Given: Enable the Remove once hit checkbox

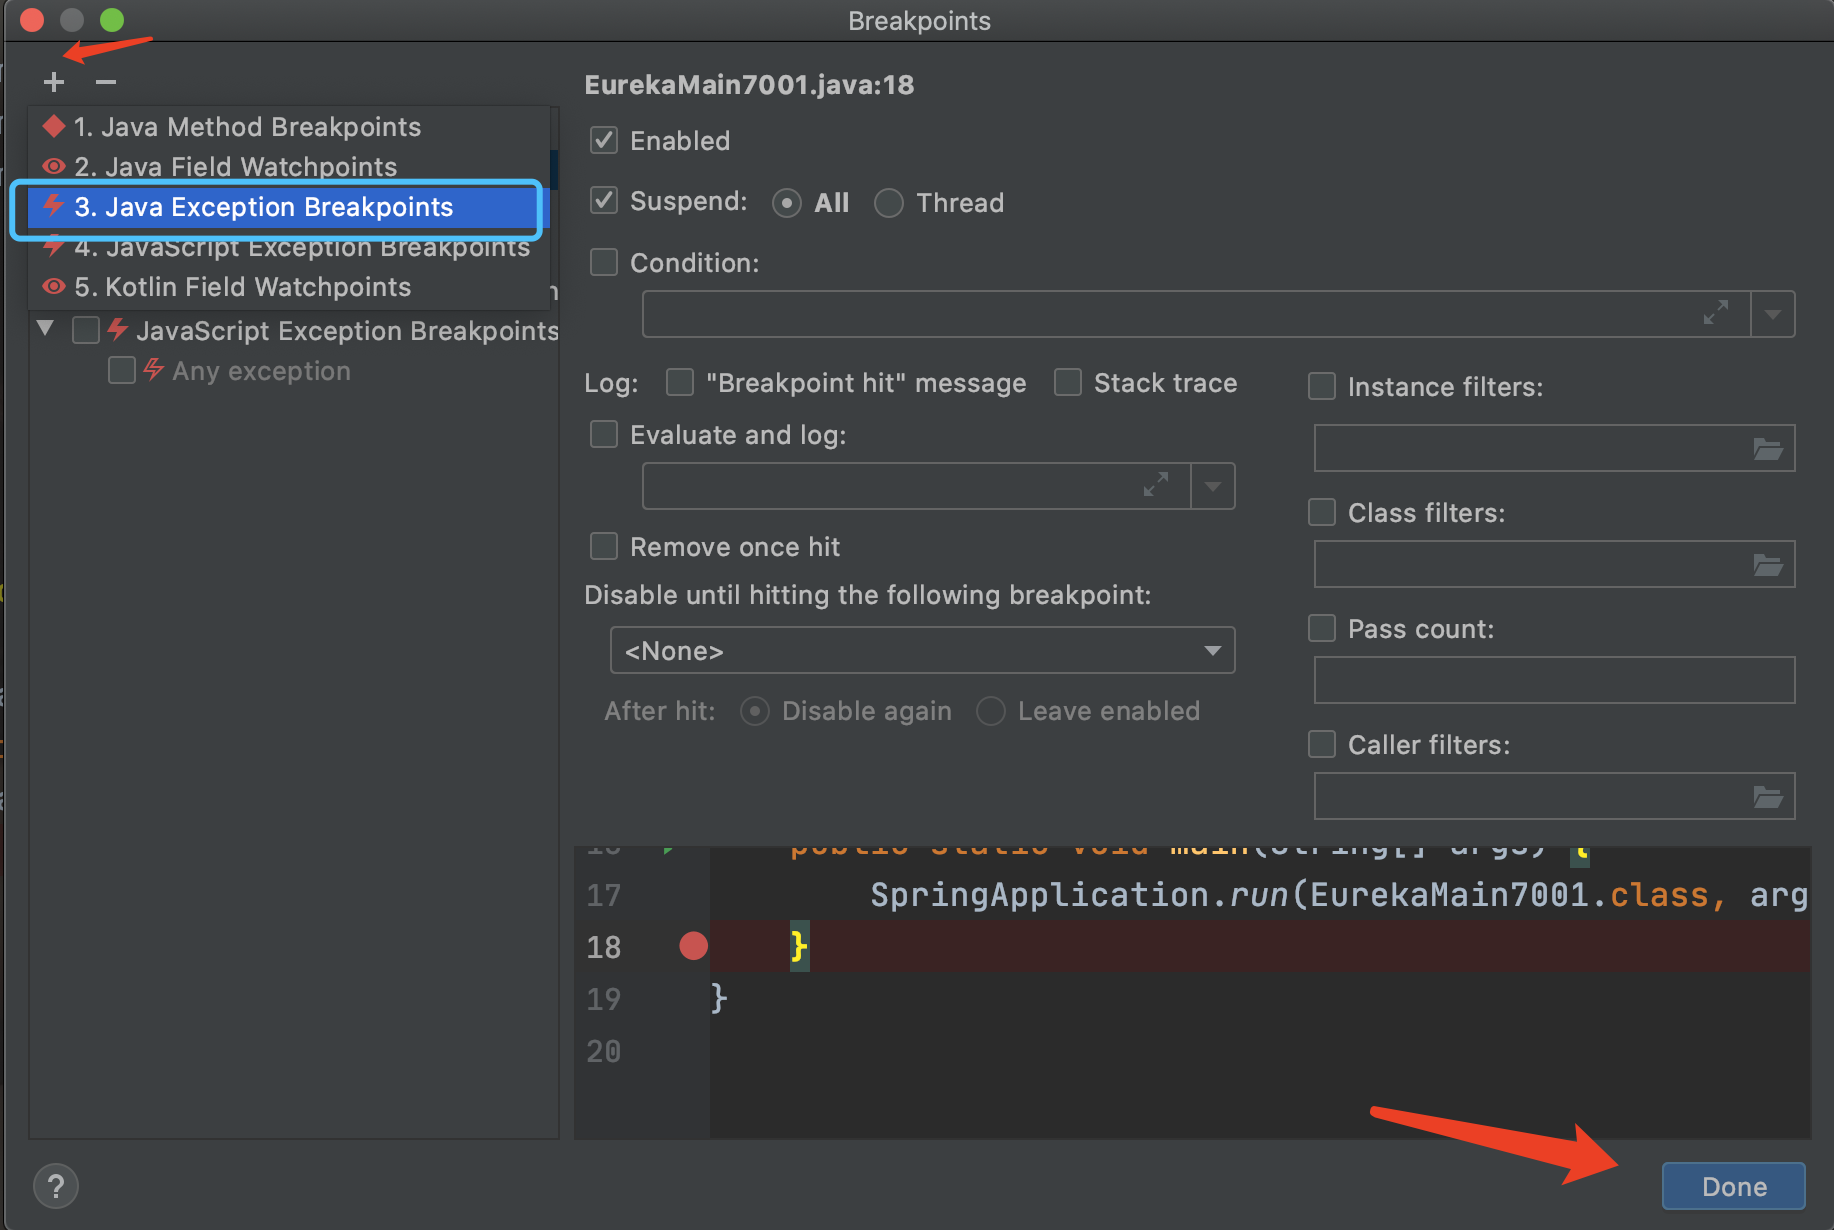Looking at the screenshot, I should (x=604, y=546).
